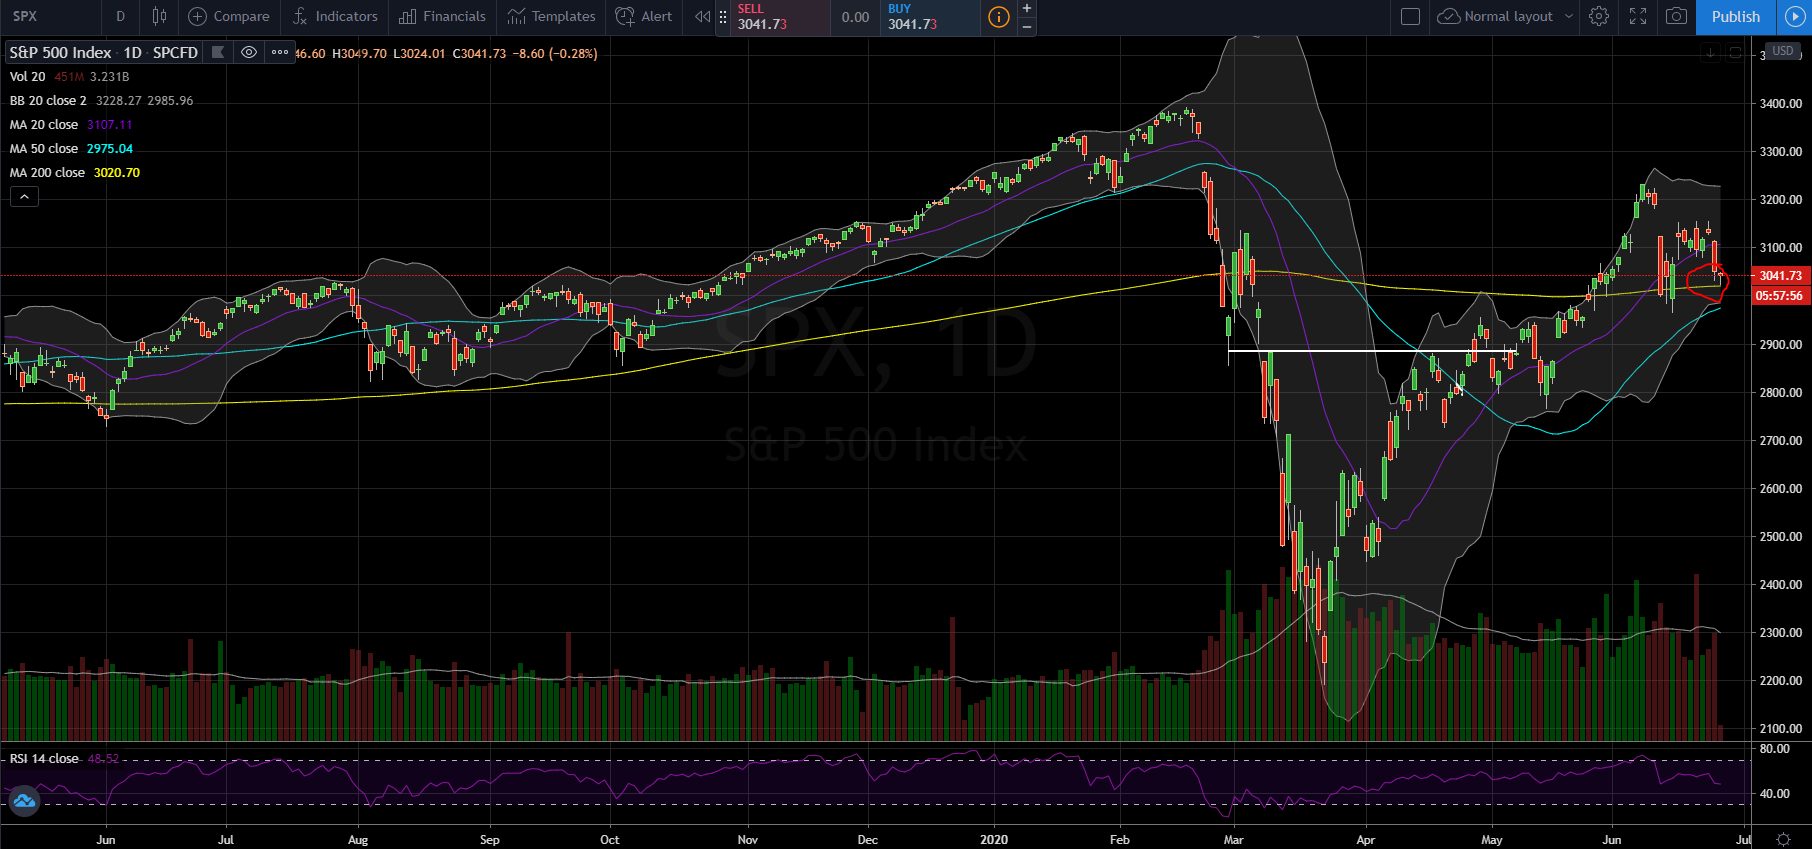Open the Compare symbol dialog
This screenshot has height=849, width=1812.
[x=229, y=16]
